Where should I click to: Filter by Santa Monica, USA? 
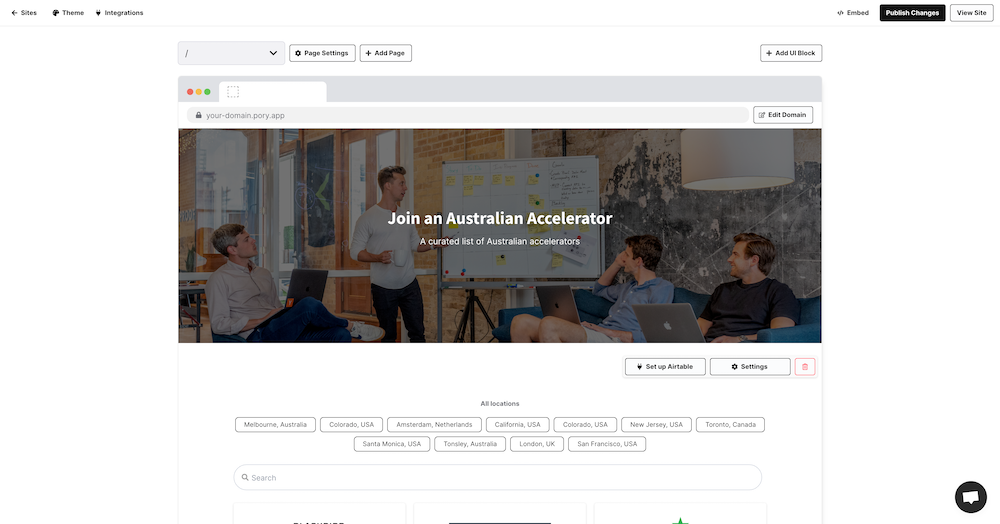tap(392, 444)
